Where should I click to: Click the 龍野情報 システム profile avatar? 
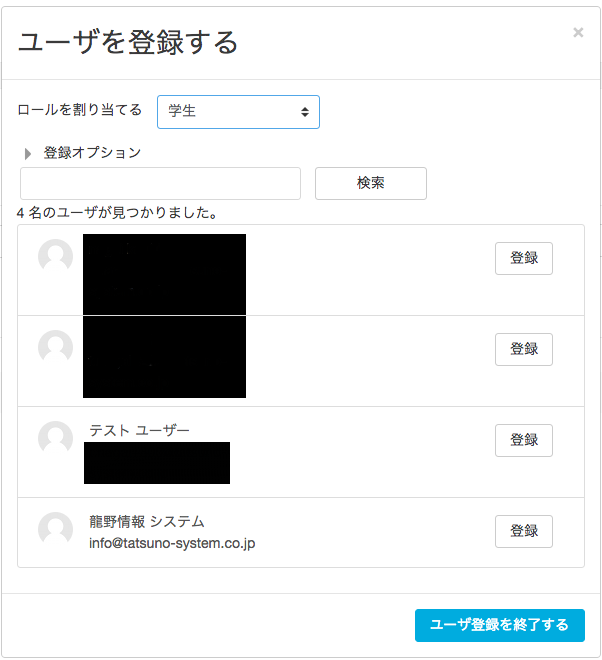(x=55, y=529)
